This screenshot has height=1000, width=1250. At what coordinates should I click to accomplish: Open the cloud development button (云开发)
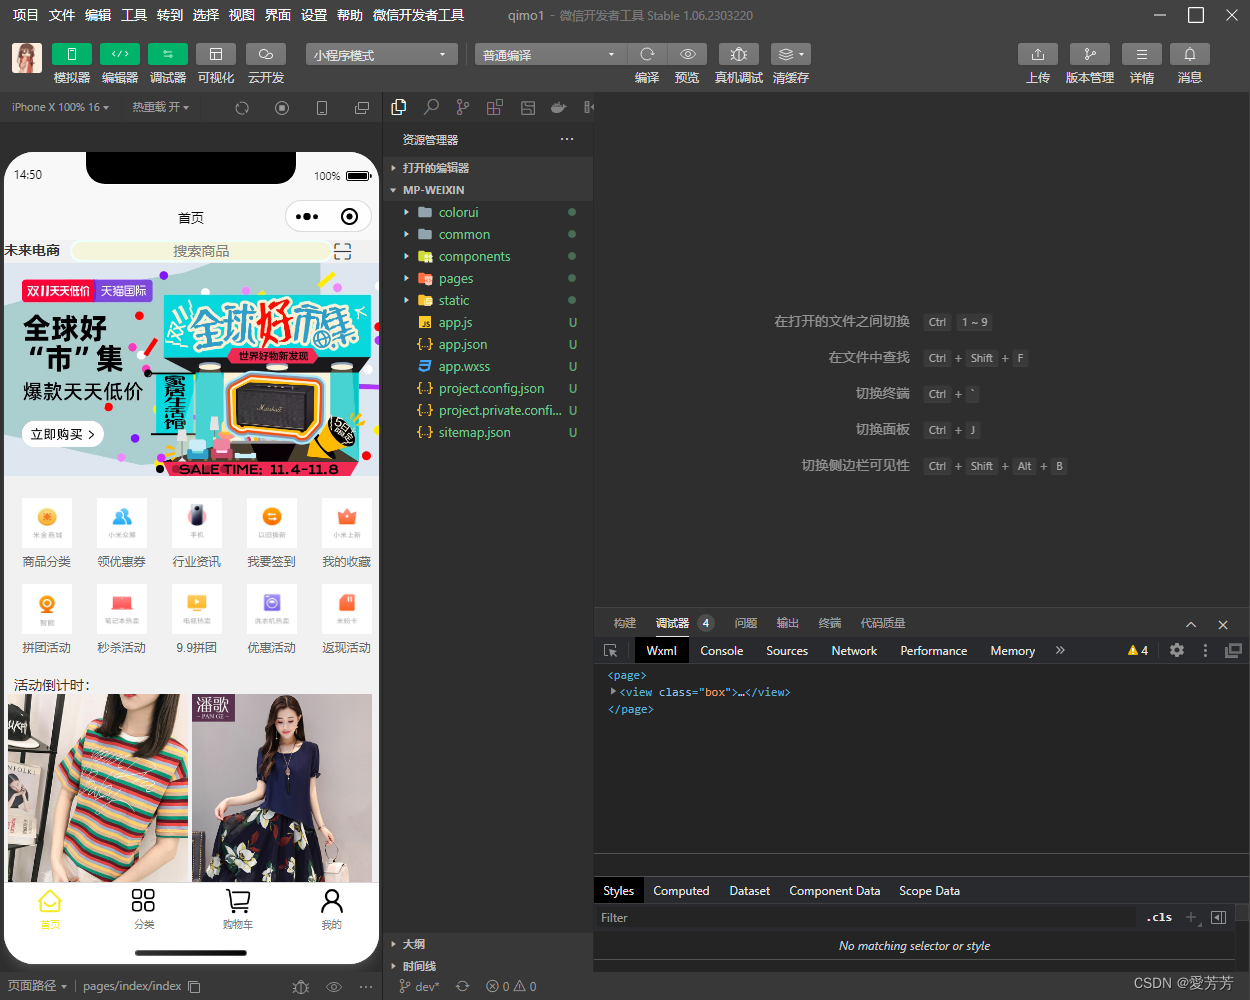[266, 54]
